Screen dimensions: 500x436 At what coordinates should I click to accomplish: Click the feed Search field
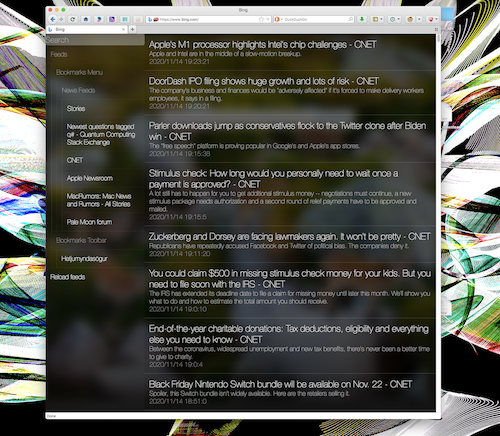95,40
